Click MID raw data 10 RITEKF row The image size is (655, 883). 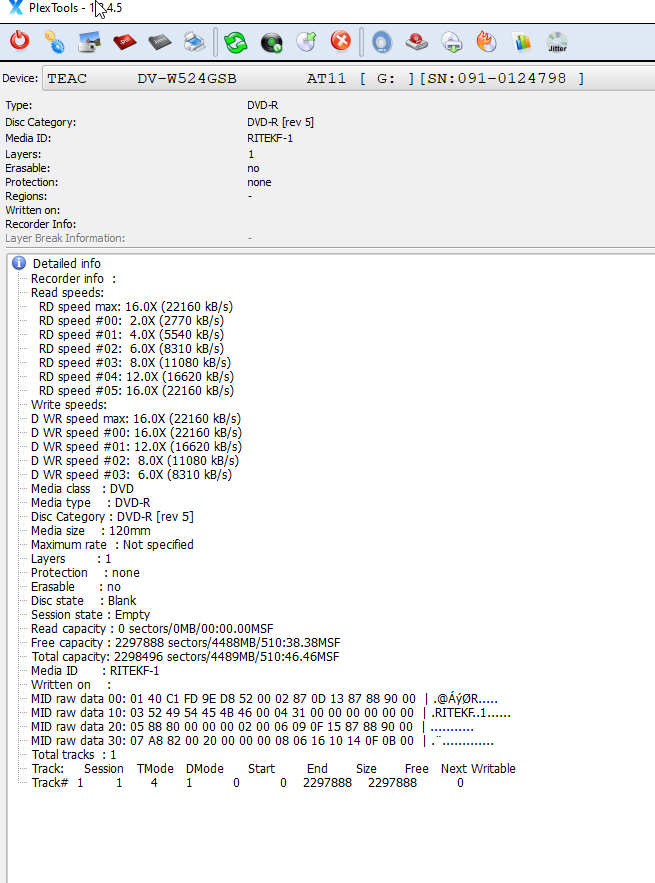271,713
